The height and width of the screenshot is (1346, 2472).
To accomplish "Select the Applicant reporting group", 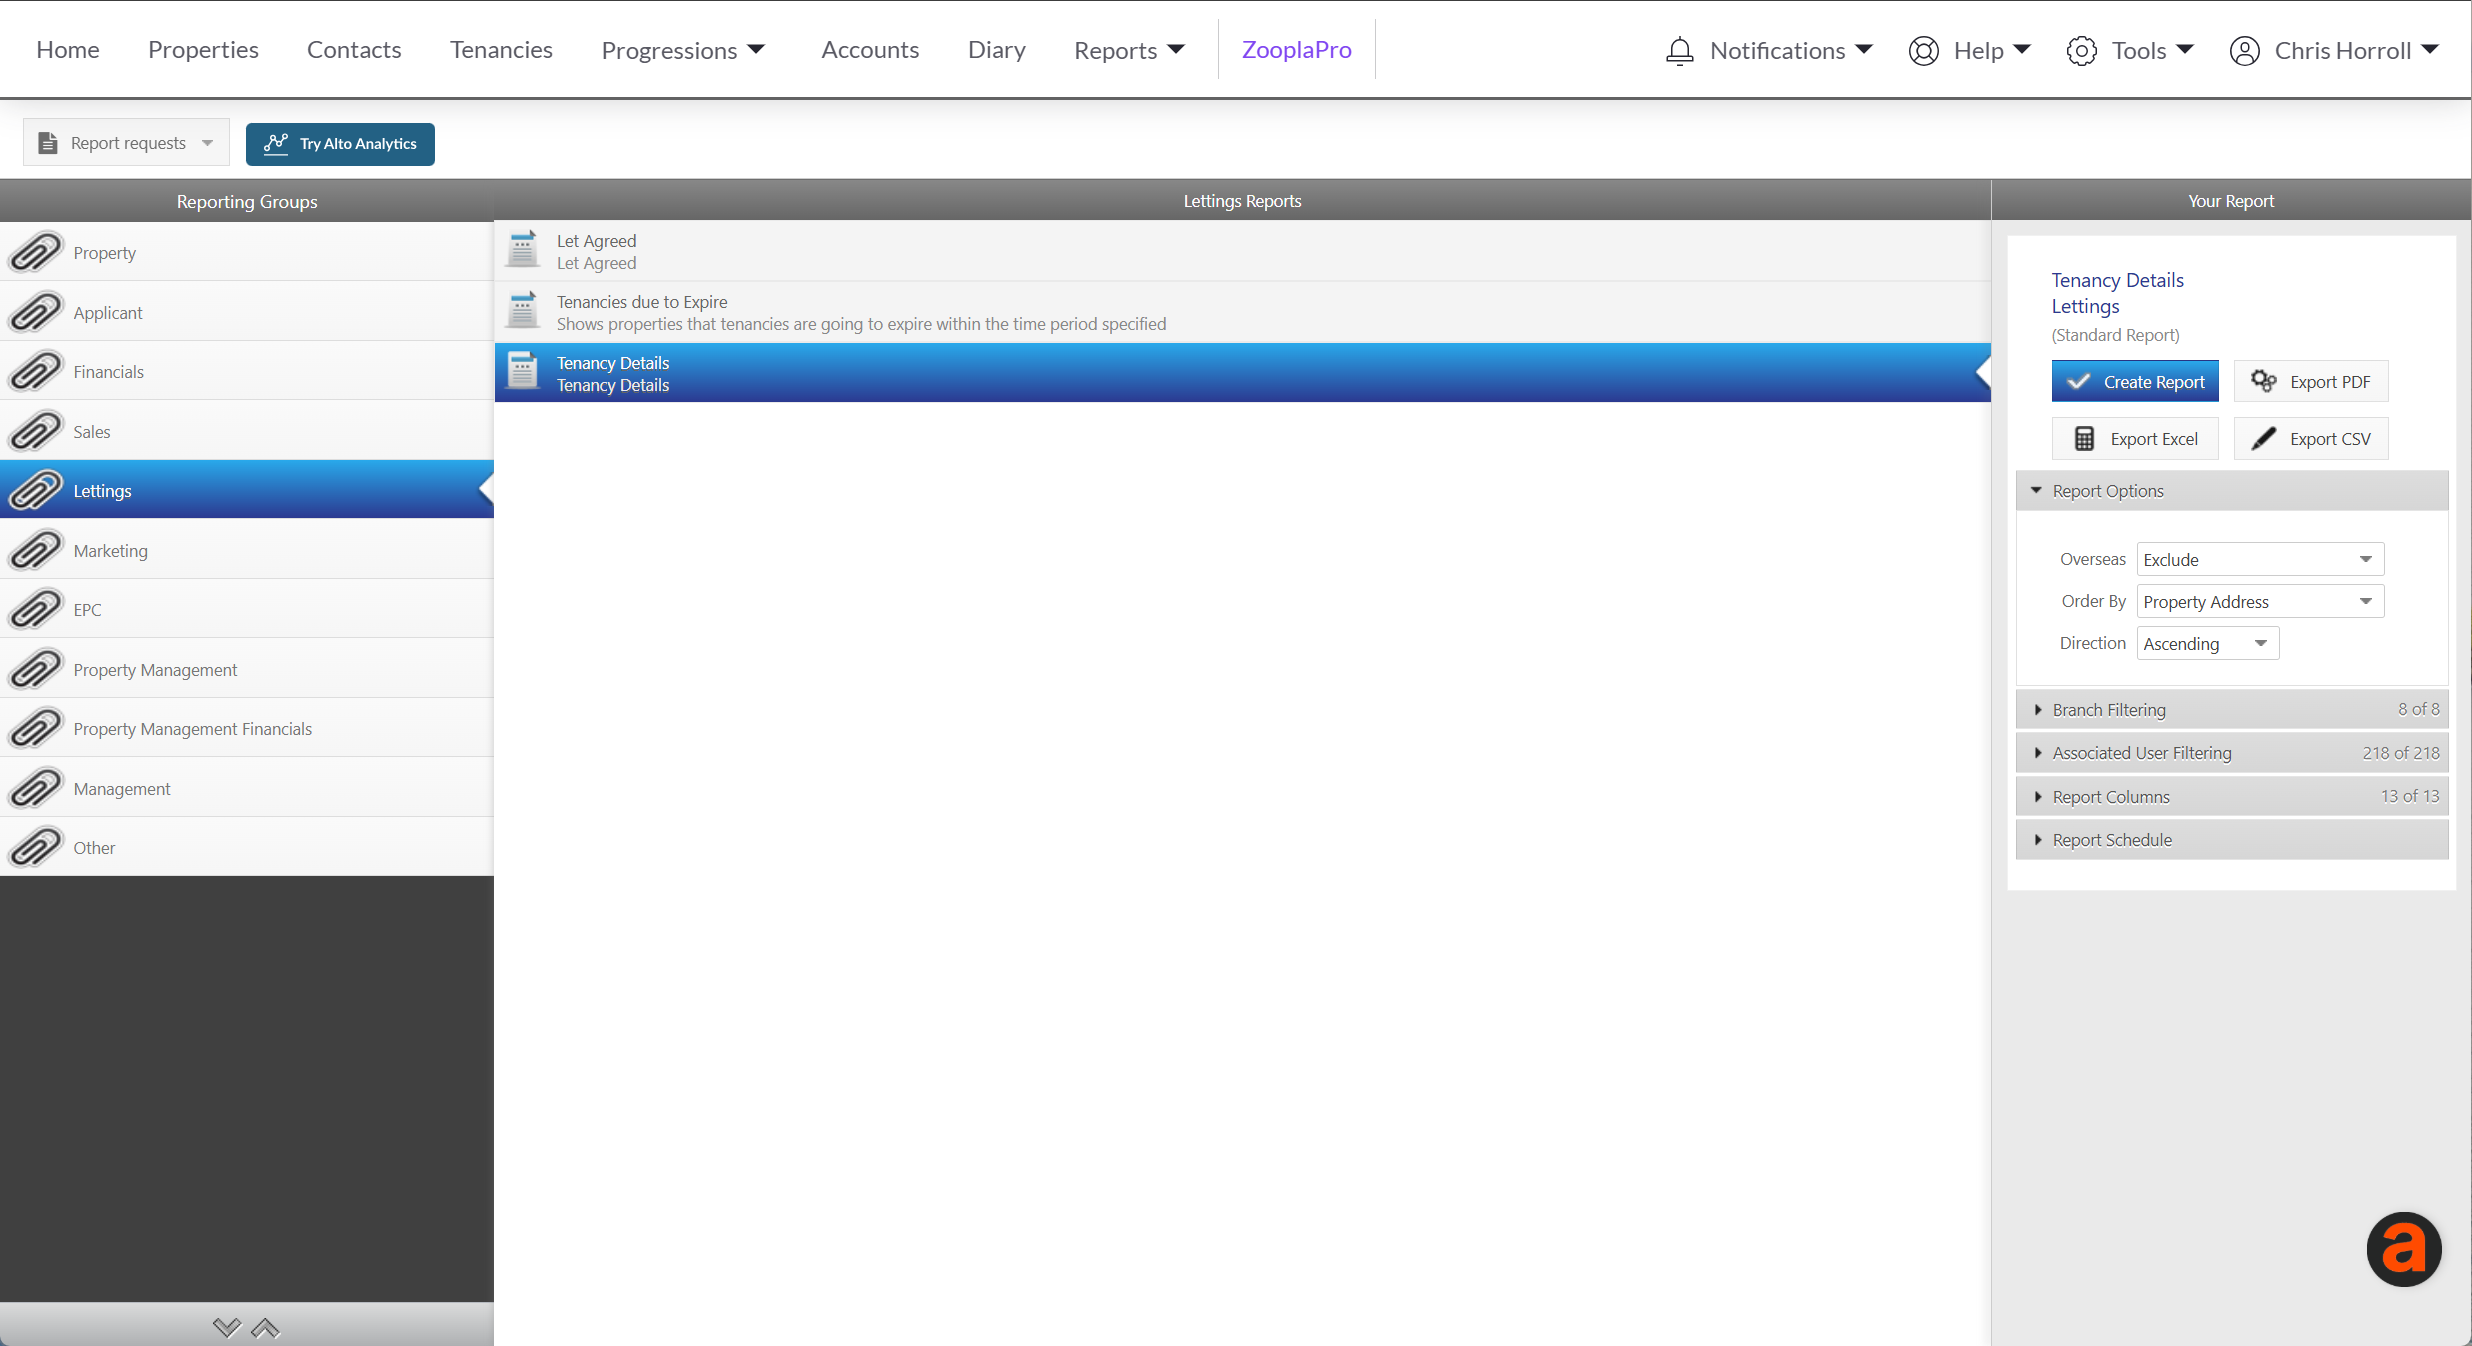I will (247, 312).
